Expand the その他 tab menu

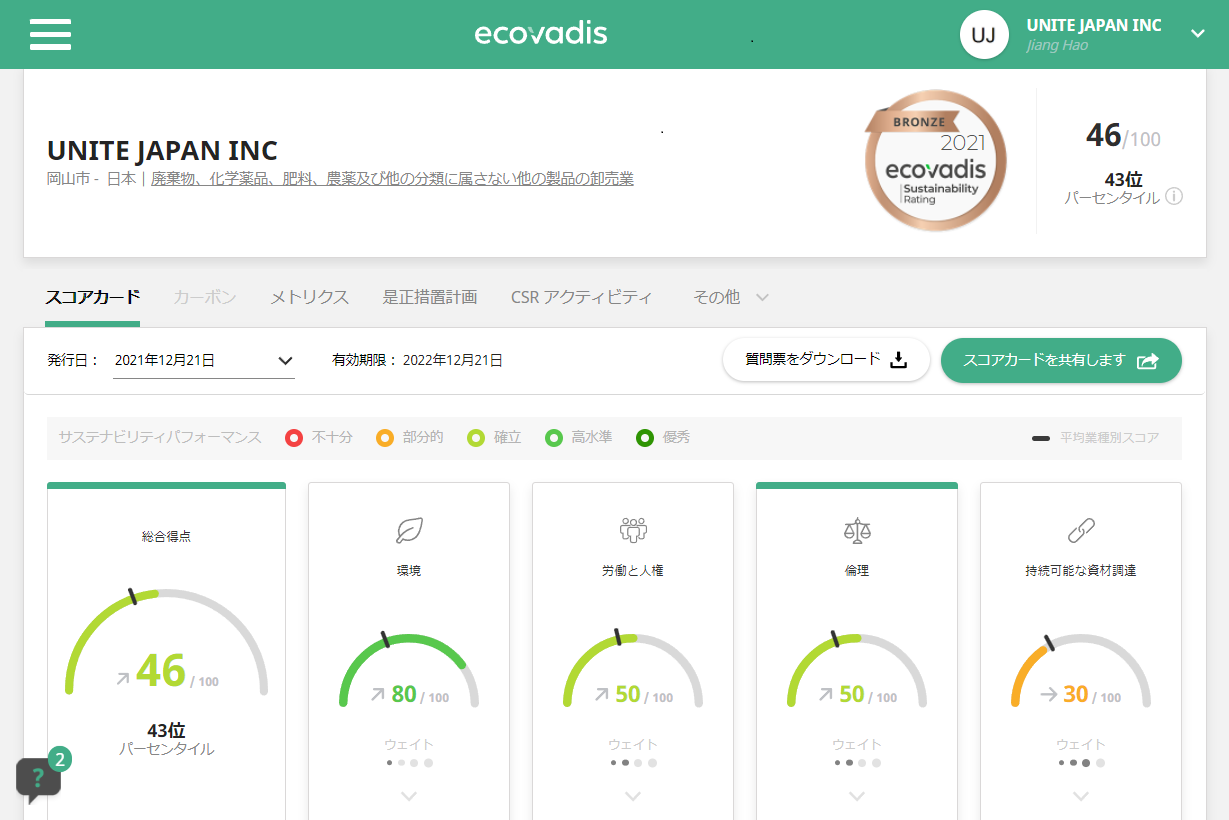coord(731,297)
